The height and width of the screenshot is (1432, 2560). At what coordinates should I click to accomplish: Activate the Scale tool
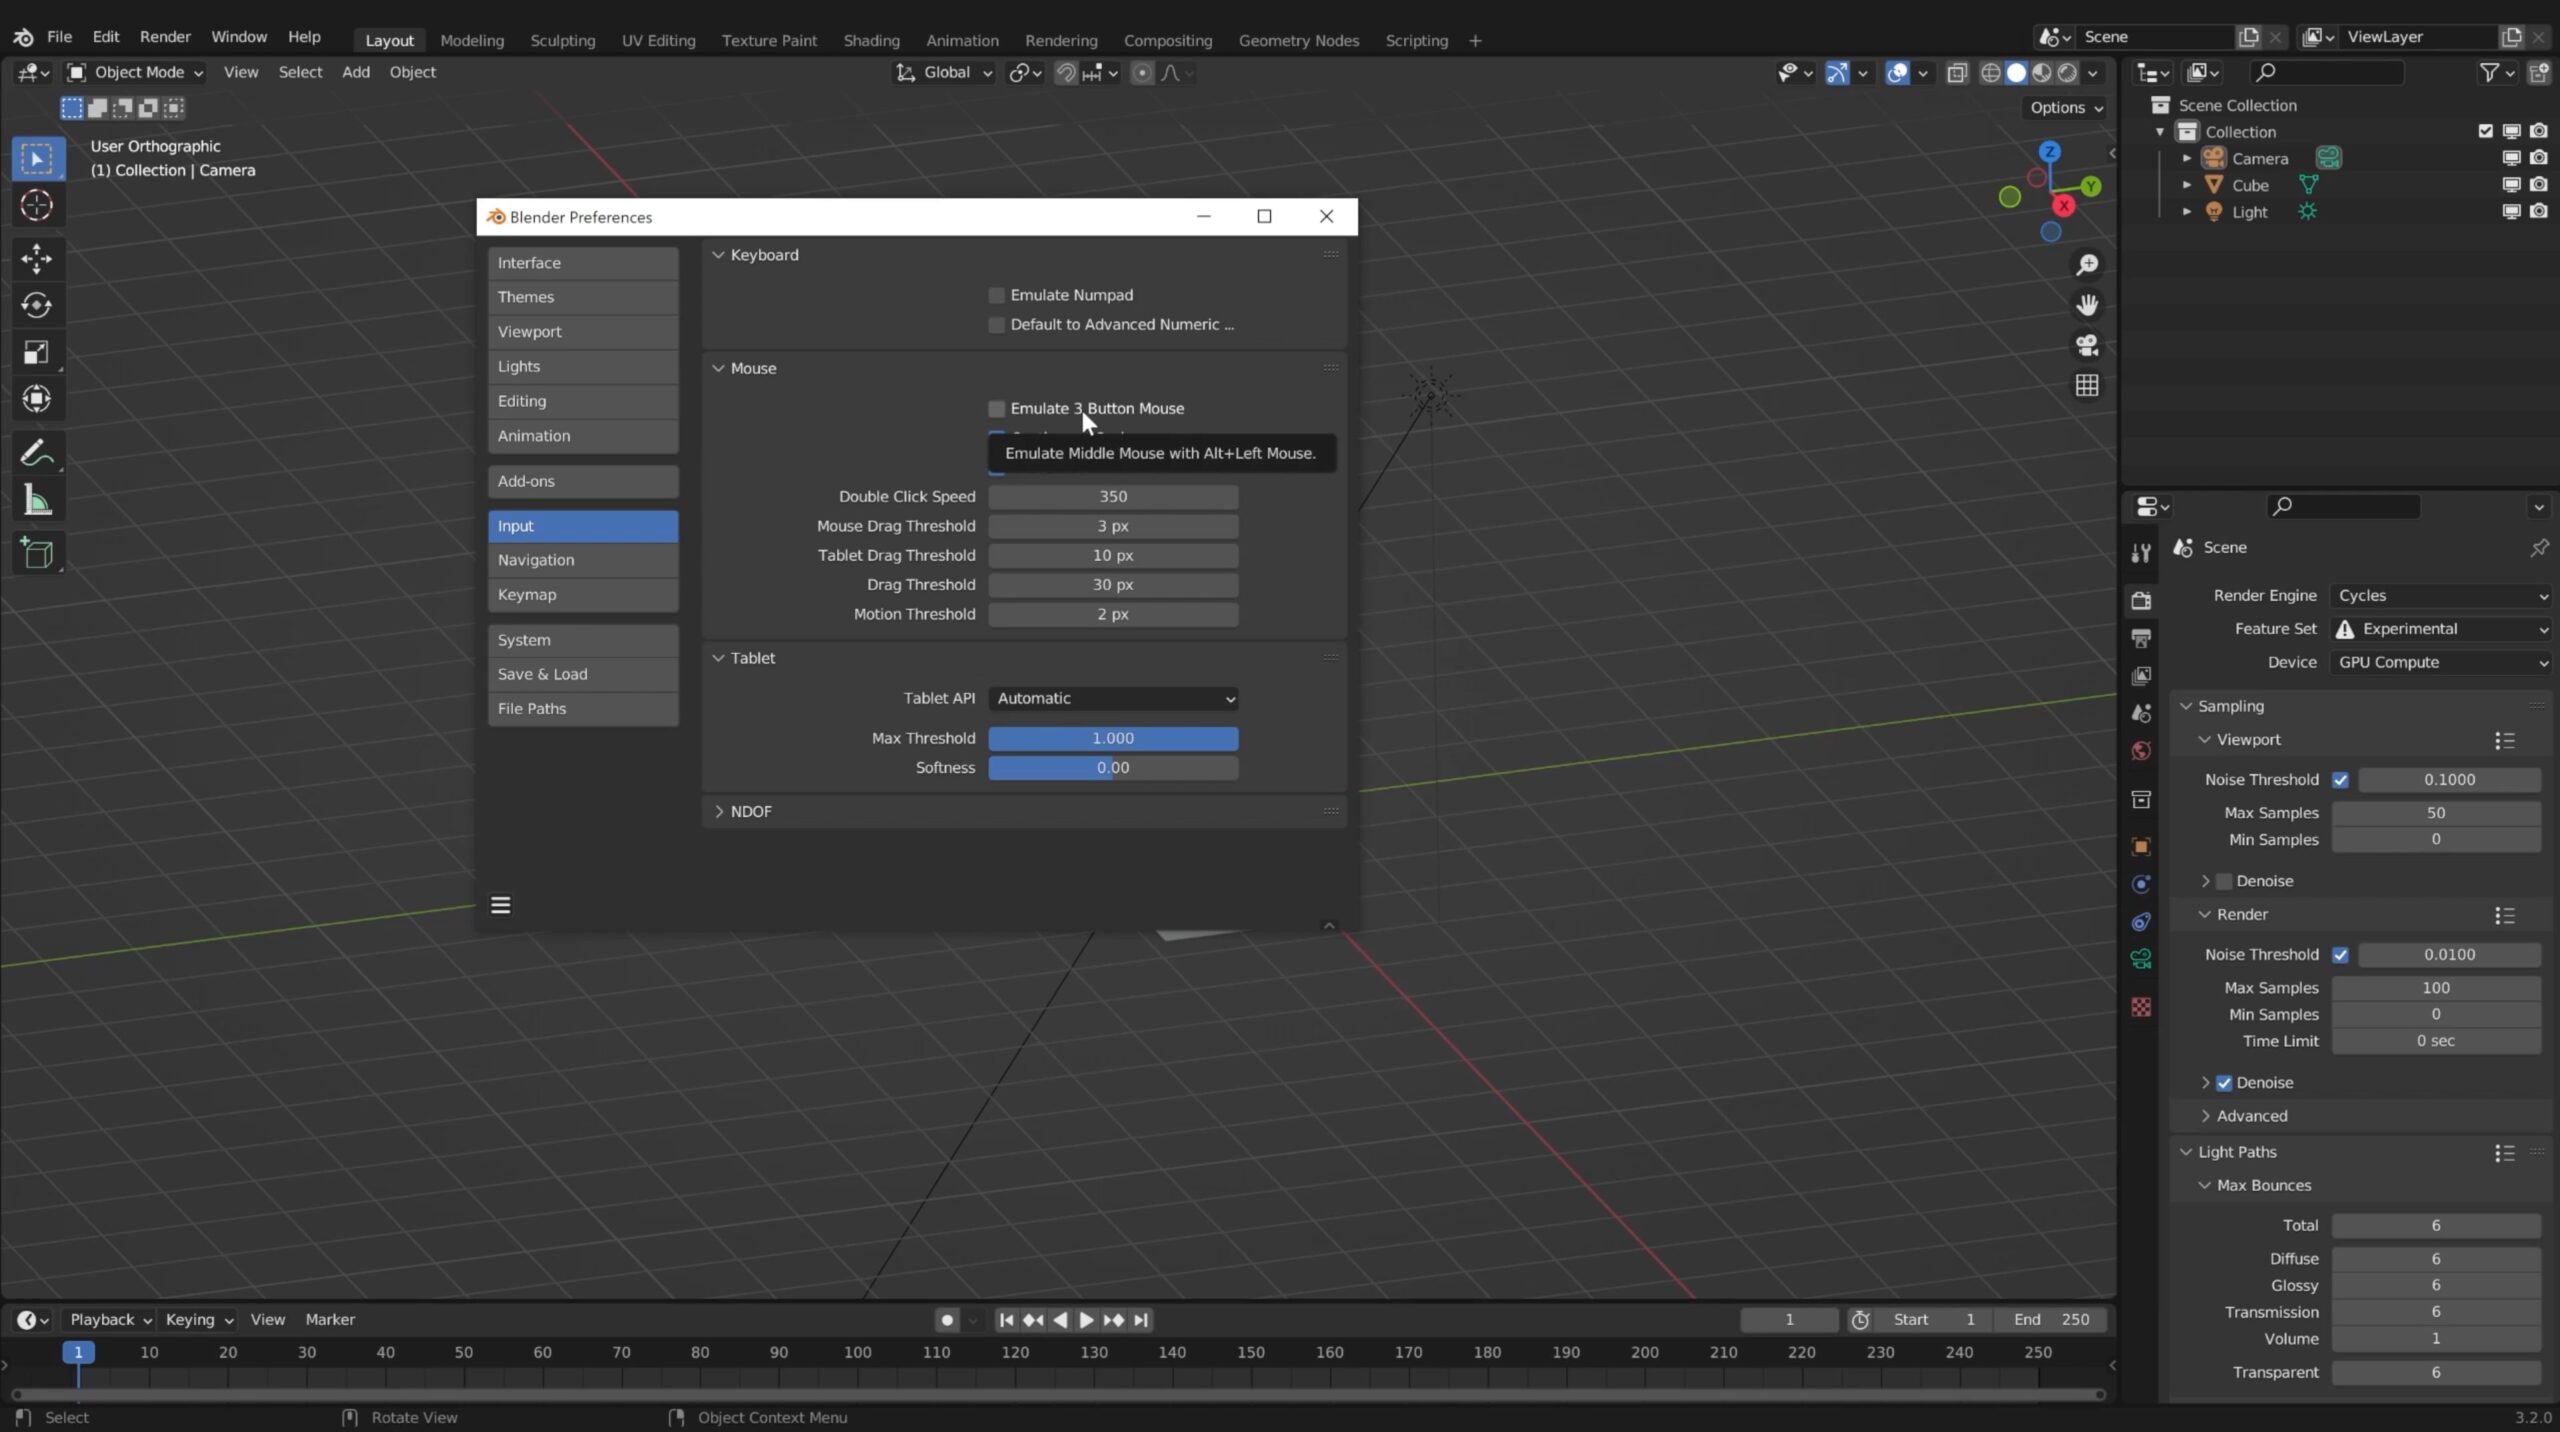[x=37, y=352]
